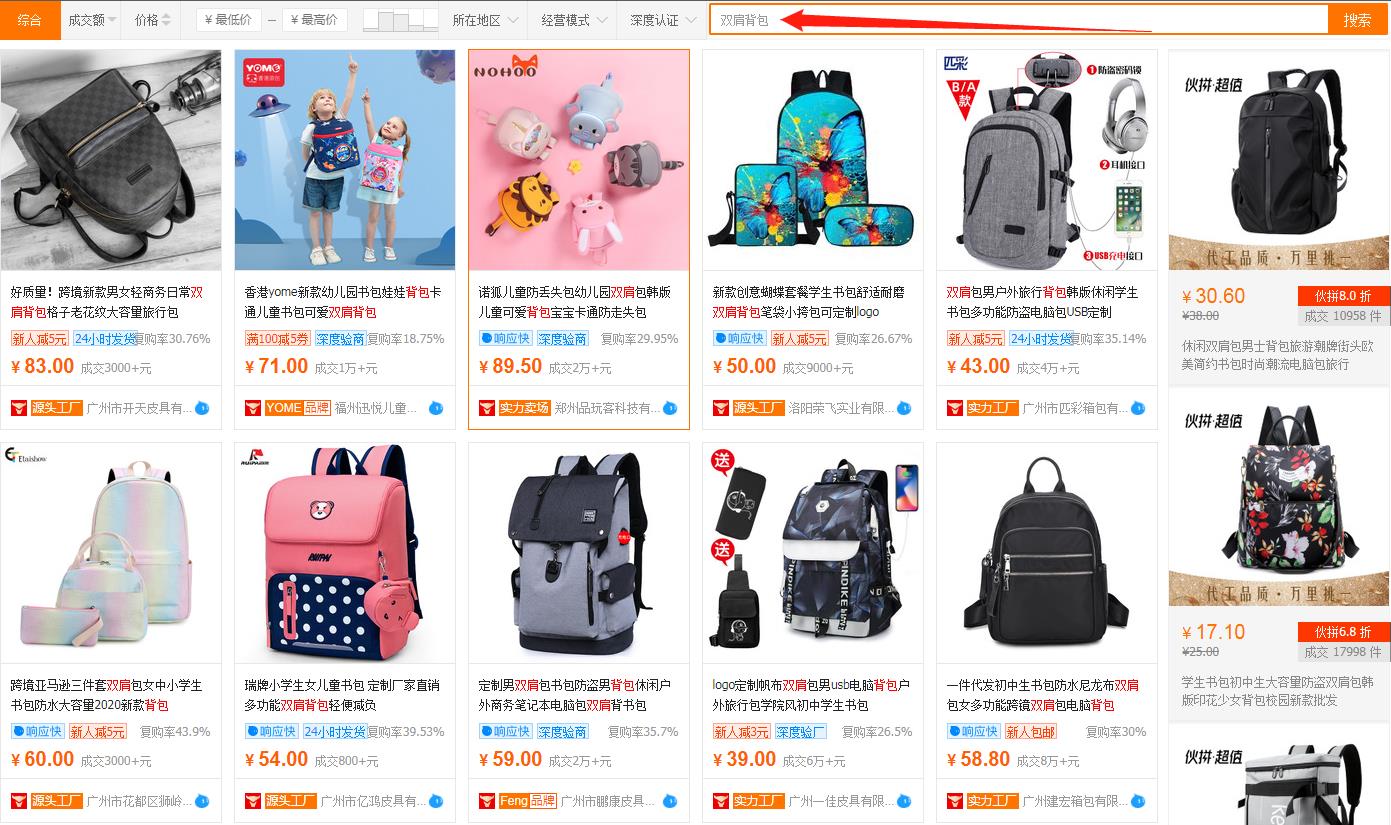Click the chat icon beside 广州市亿鸿皮具
Screen dimensions: 1391x825
click(x=436, y=801)
